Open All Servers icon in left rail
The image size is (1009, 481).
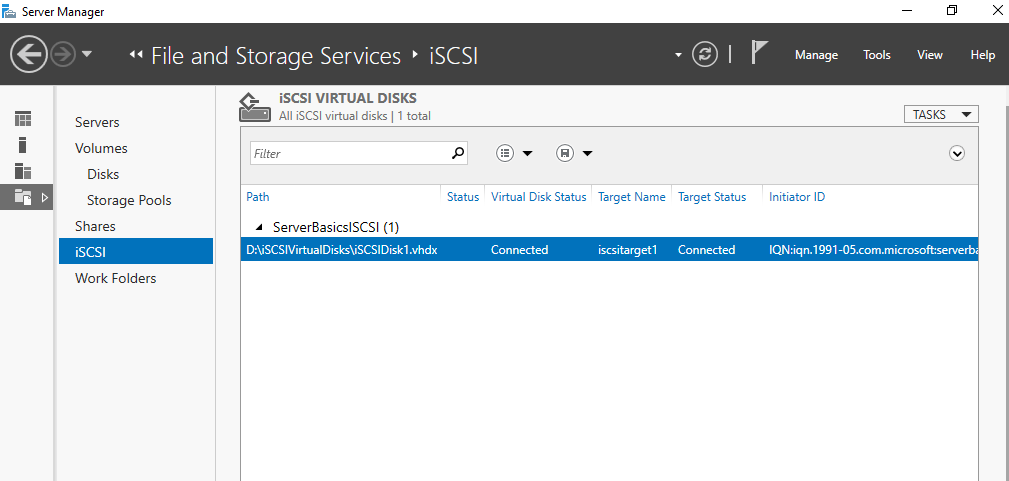[23, 171]
